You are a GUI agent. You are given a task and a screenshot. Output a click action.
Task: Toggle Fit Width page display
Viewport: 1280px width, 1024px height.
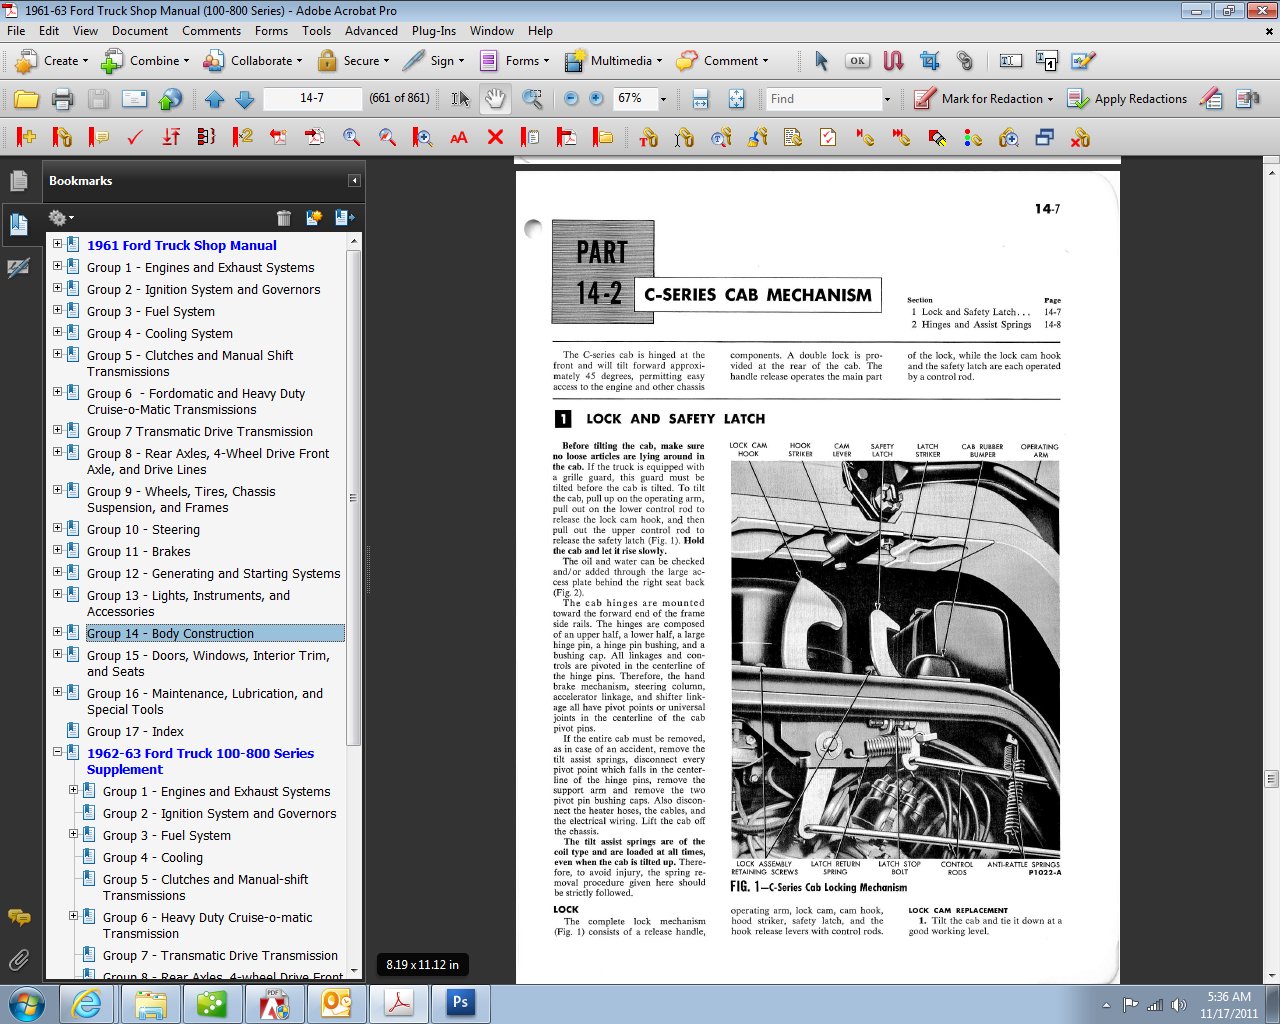click(700, 98)
